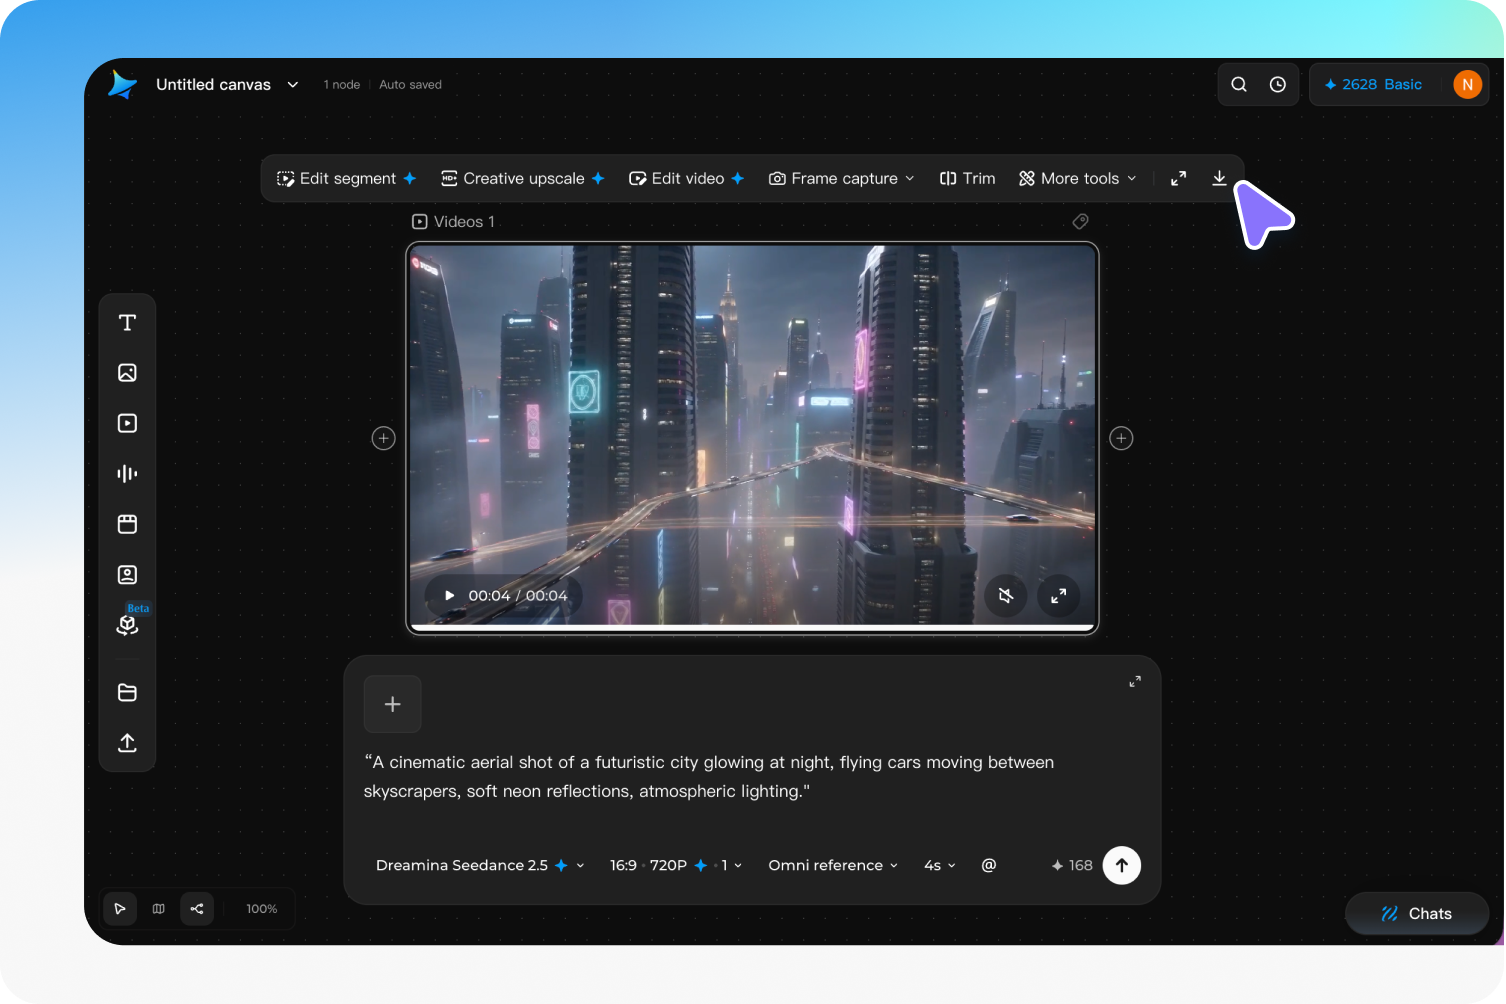Click the plus add reference button
The height and width of the screenshot is (1004, 1506).
pos(392,704)
